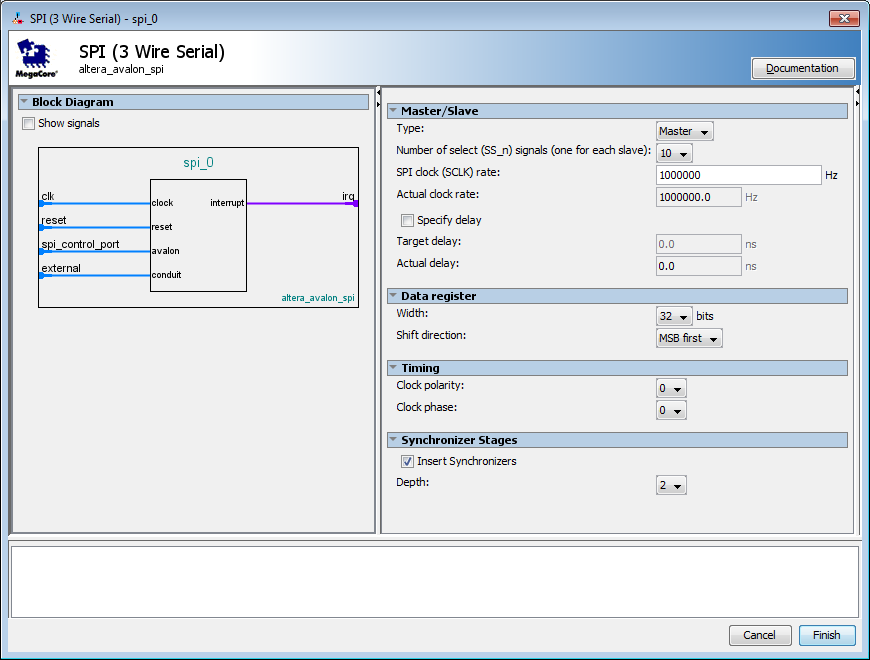Enable the Show signals checkbox
Image resolution: width=870 pixels, height=660 pixels.
(x=28, y=123)
